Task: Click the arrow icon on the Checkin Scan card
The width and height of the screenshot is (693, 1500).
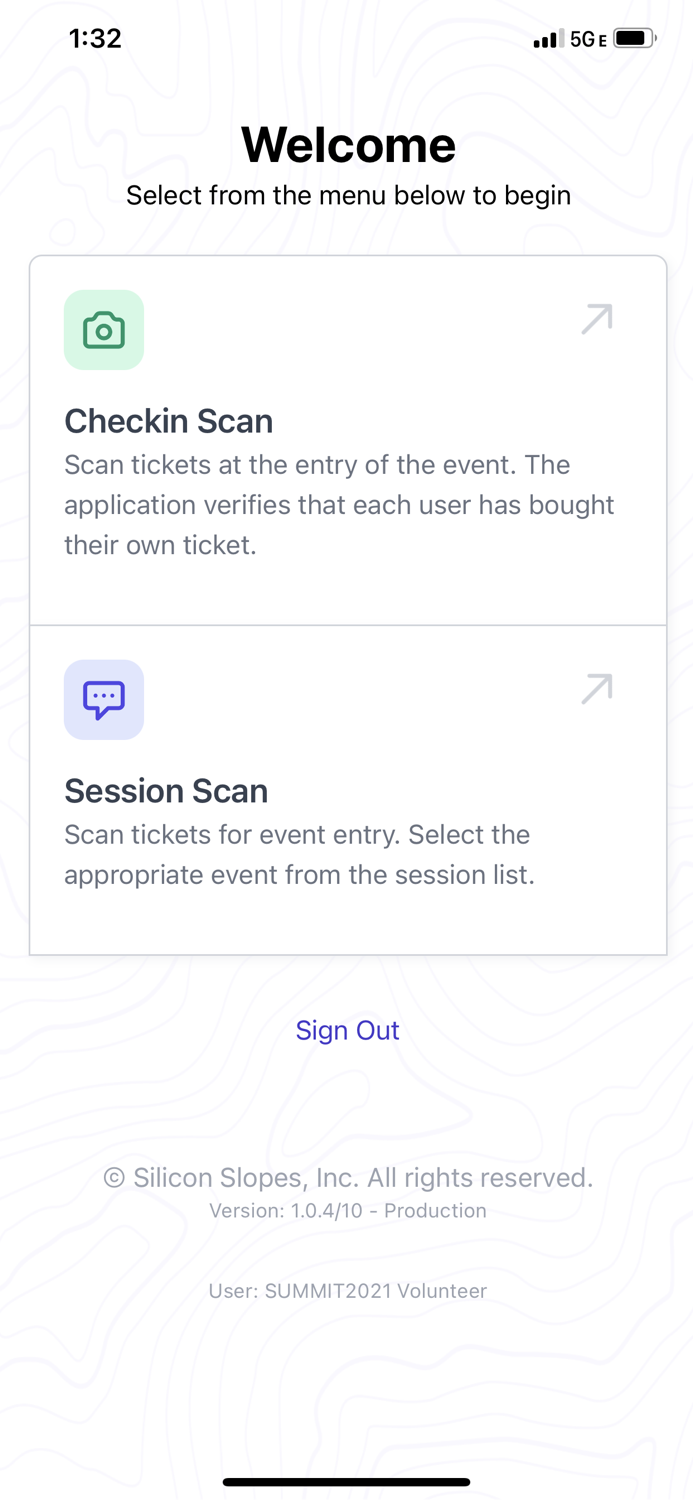Action: click(595, 318)
